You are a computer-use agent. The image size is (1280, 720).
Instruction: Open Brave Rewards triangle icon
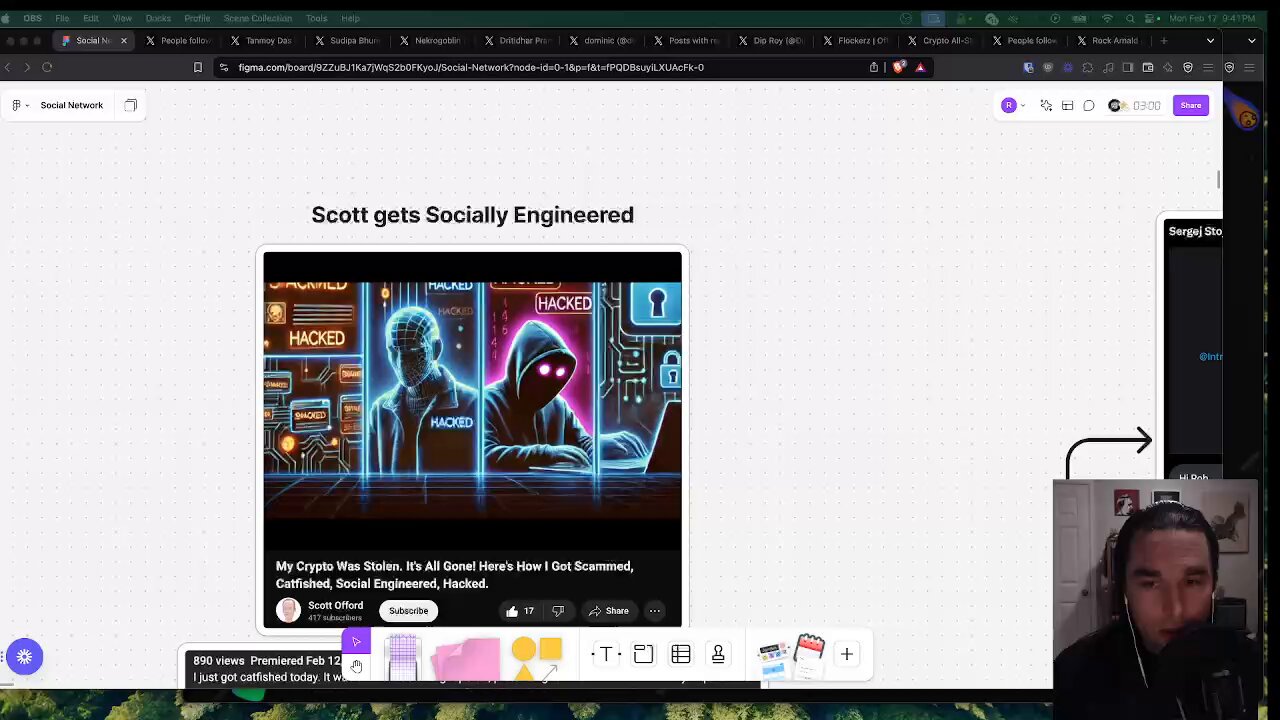920,67
